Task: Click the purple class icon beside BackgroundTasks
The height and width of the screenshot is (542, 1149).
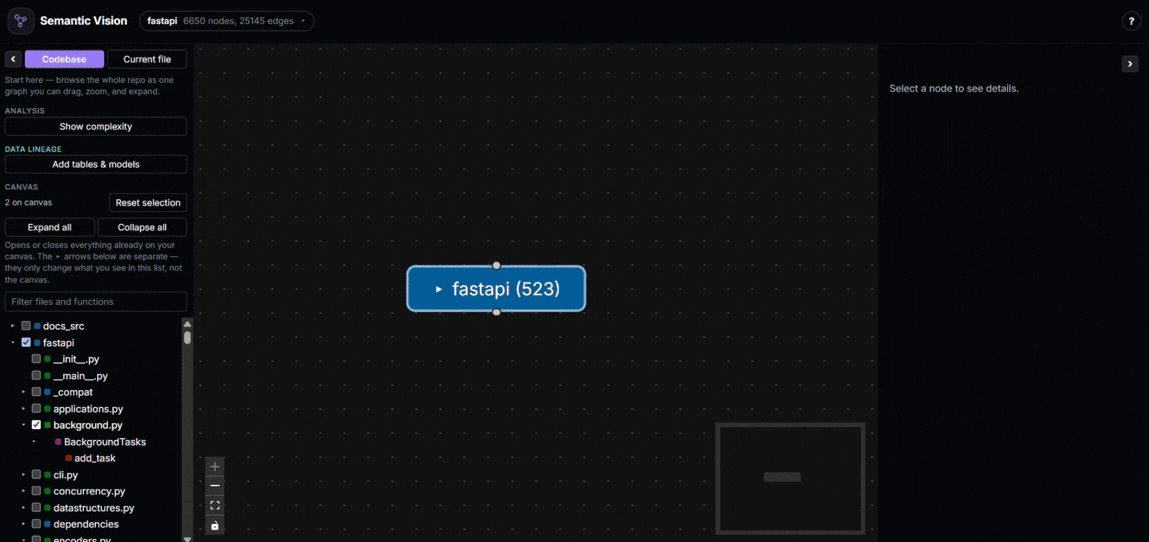Action: 58,442
